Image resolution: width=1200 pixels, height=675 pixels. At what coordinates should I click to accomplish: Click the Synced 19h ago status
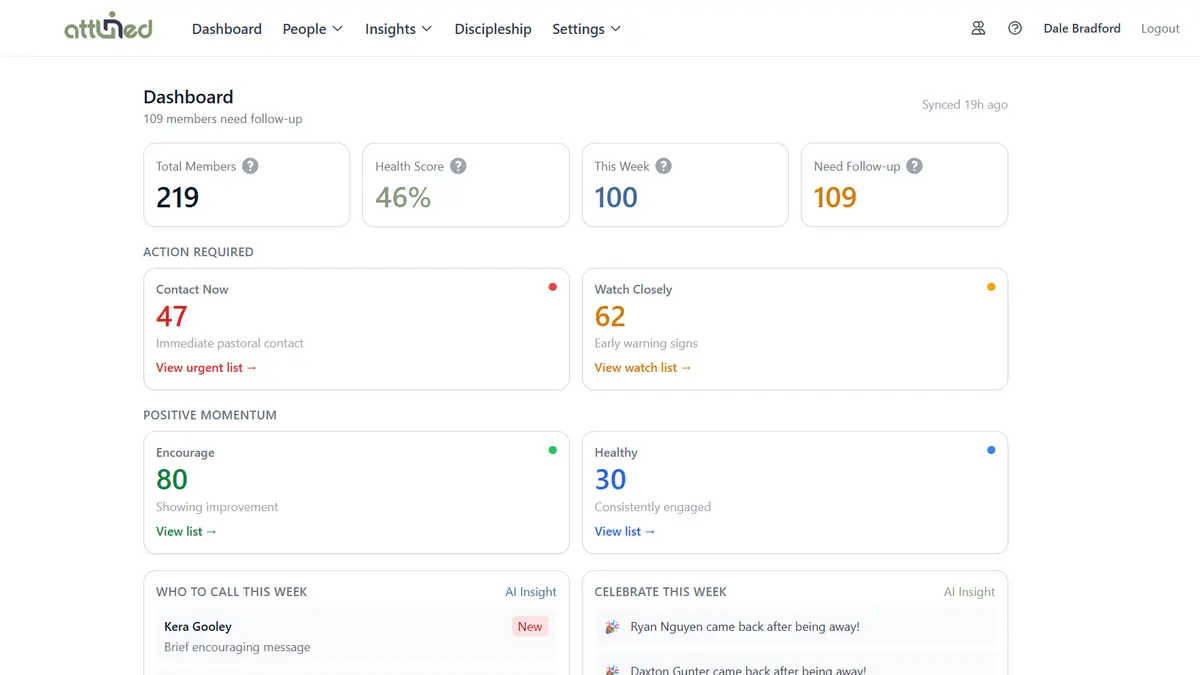coord(965,105)
